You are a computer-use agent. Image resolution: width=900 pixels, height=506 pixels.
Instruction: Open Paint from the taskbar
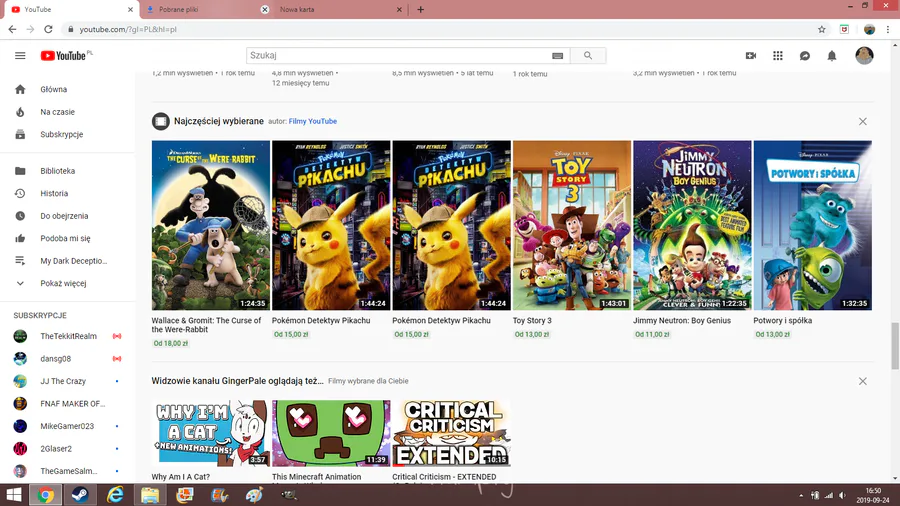pos(254,495)
